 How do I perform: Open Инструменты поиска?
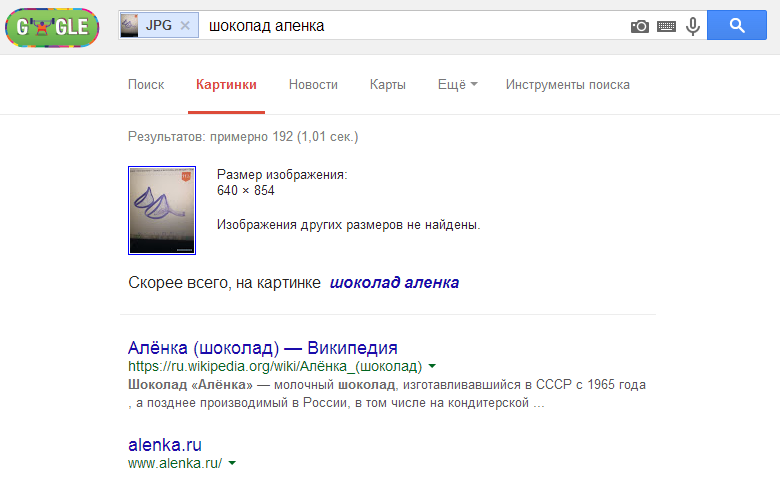(568, 85)
